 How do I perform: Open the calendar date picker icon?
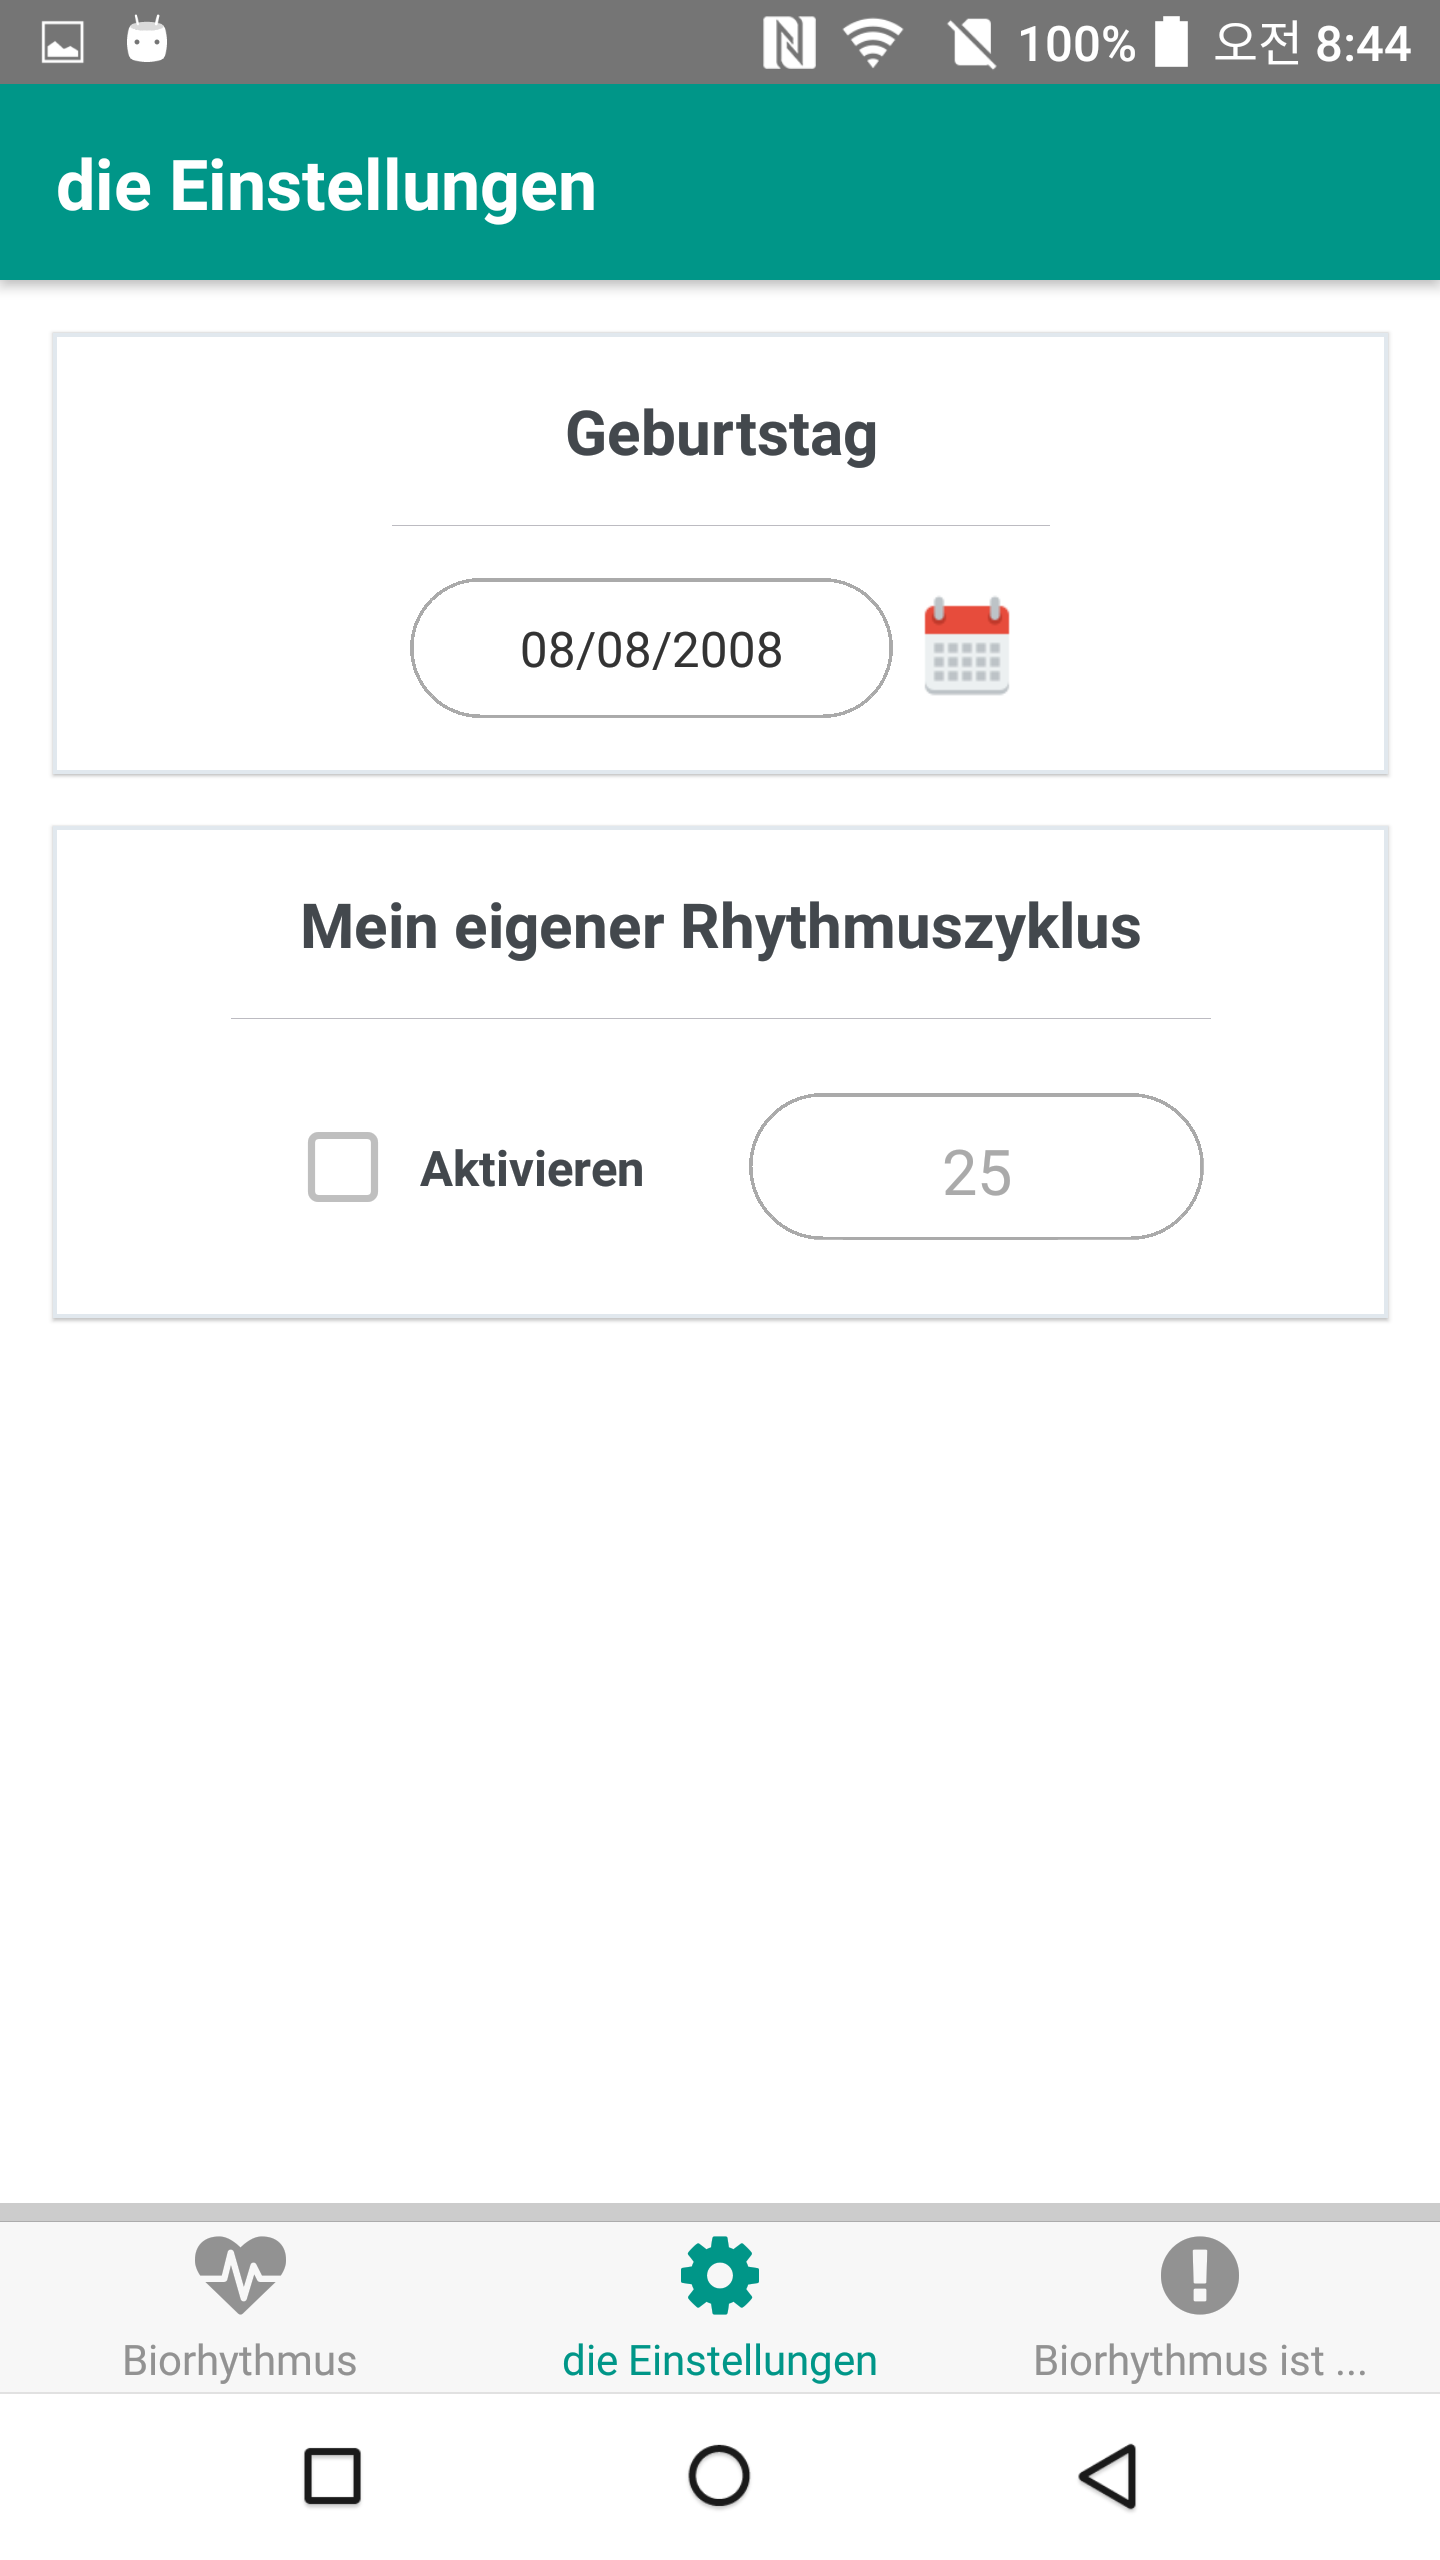[x=966, y=646]
